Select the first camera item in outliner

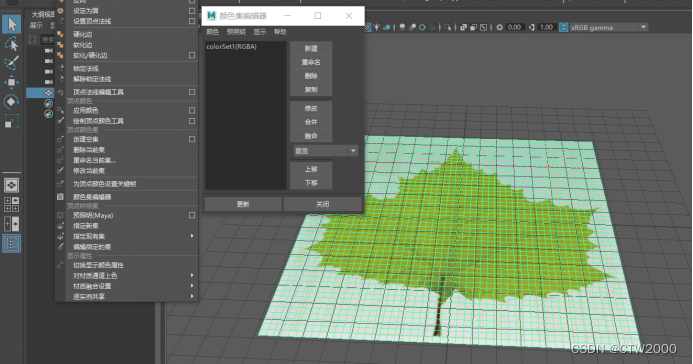coord(48,50)
